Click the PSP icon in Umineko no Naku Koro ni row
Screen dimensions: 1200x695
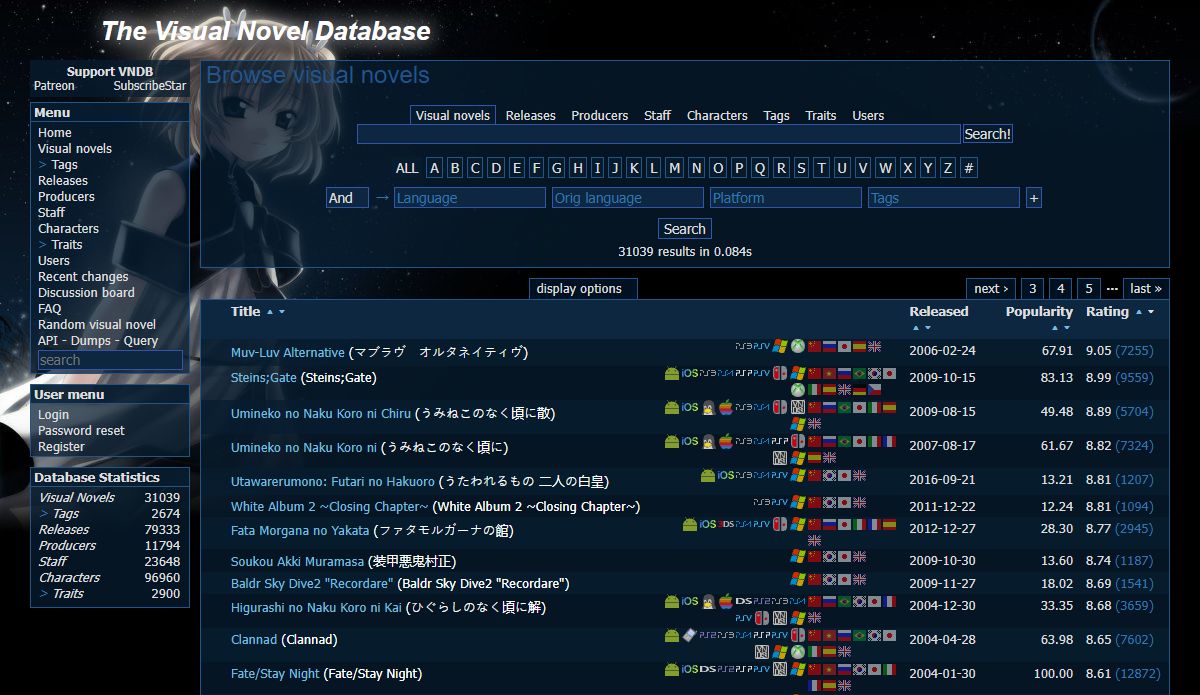coord(780,441)
